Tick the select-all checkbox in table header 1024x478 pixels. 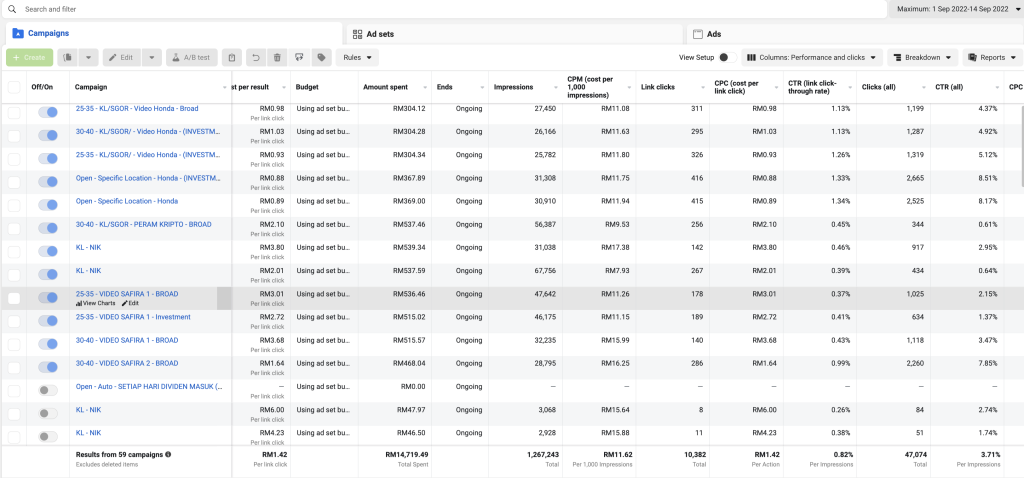(x=14, y=87)
